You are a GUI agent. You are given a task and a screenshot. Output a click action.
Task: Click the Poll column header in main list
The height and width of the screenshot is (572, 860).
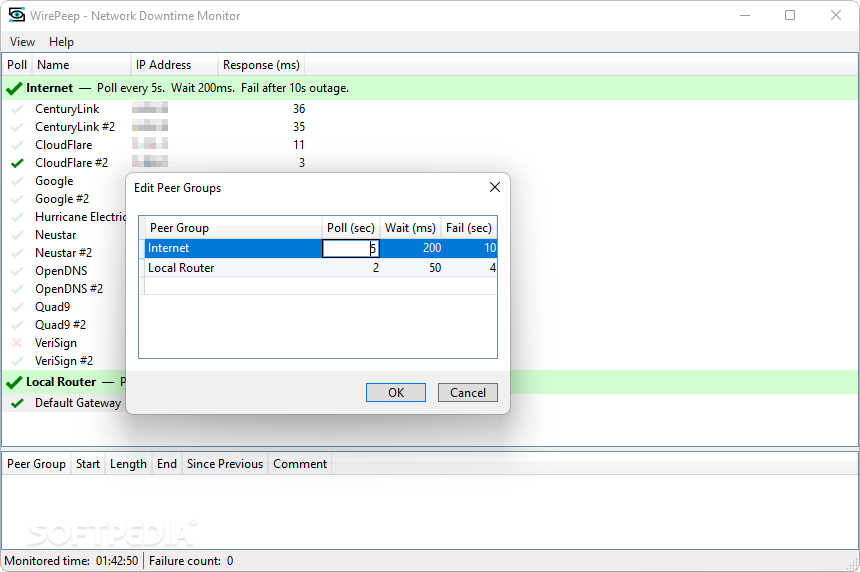tap(17, 65)
